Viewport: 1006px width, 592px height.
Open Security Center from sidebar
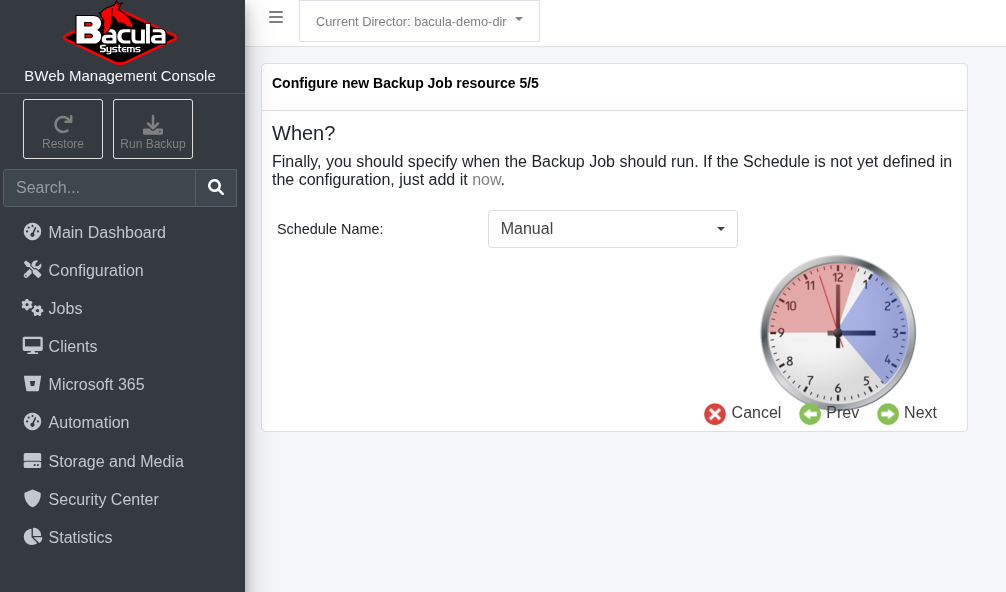coord(103,499)
